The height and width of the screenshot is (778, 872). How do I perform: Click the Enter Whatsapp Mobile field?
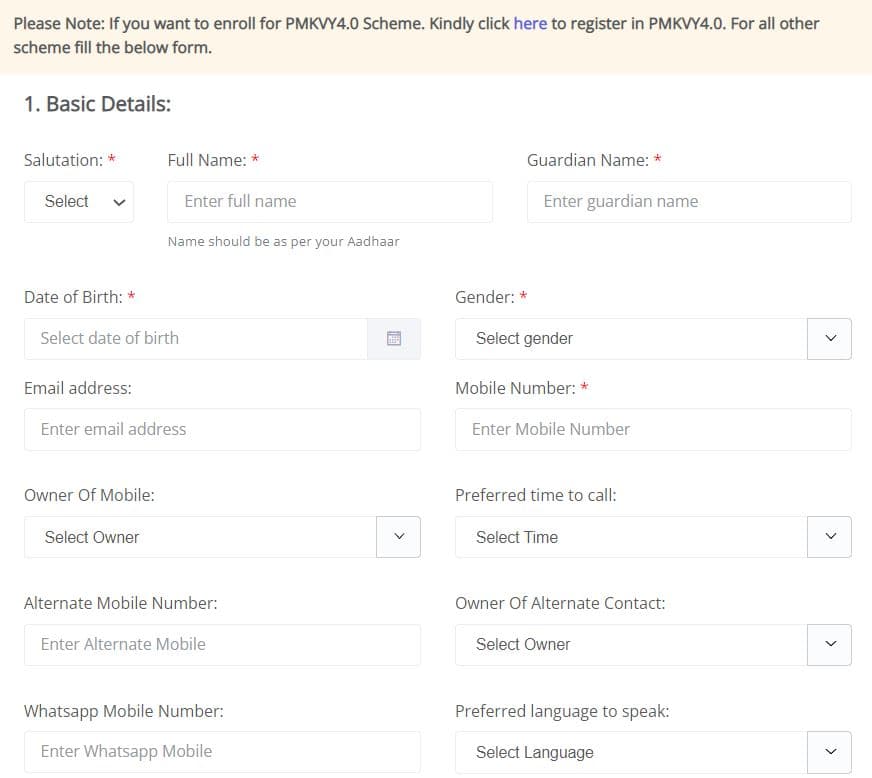(222, 752)
